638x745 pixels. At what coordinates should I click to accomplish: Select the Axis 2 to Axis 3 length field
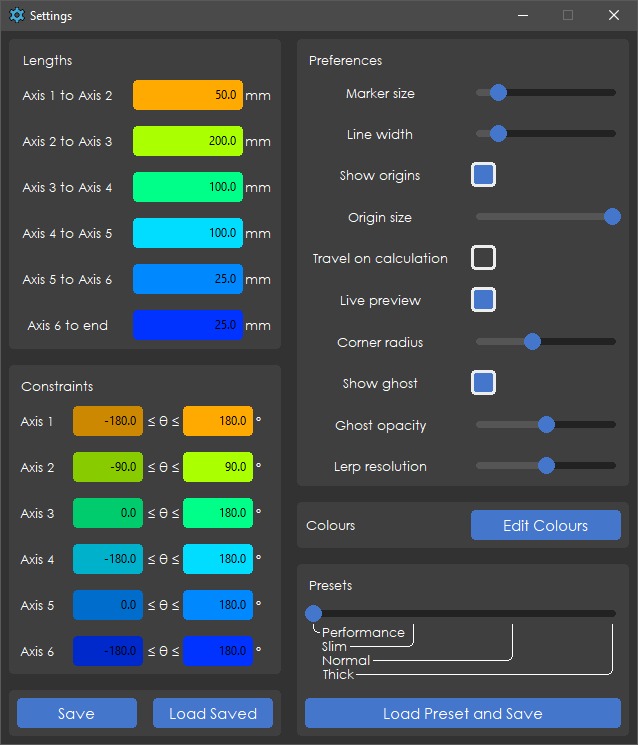[188, 141]
